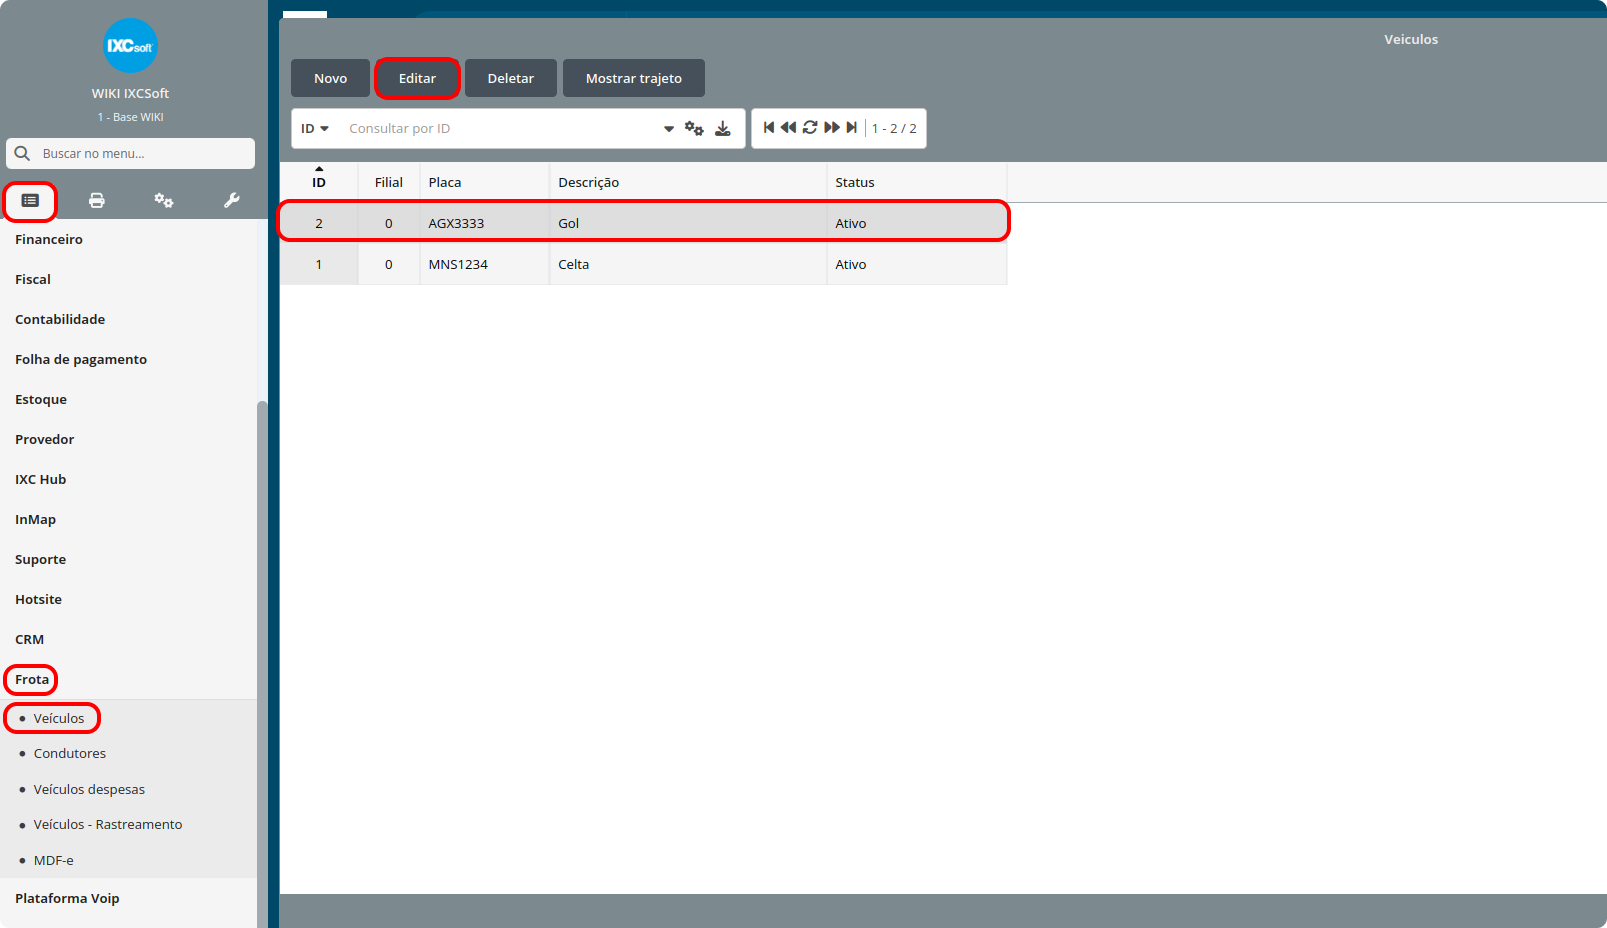Click the Ativo status in Gol row
The height and width of the screenshot is (928, 1607).
click(x=917, y=223)
